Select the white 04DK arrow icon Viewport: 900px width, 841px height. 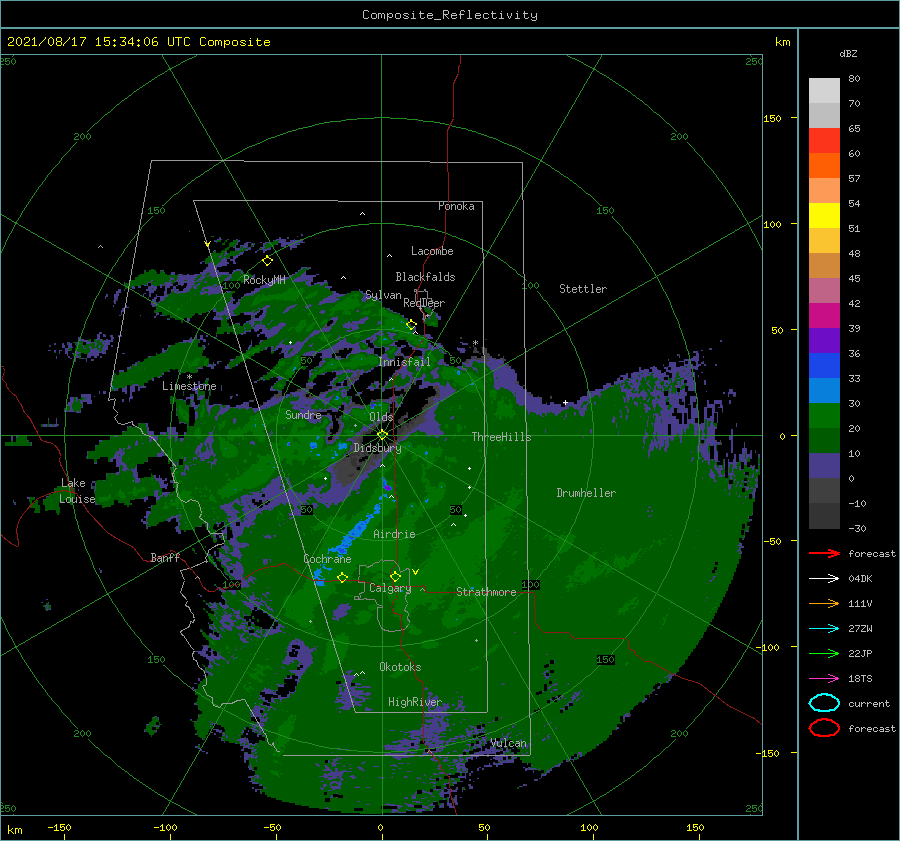coord(824,579)
